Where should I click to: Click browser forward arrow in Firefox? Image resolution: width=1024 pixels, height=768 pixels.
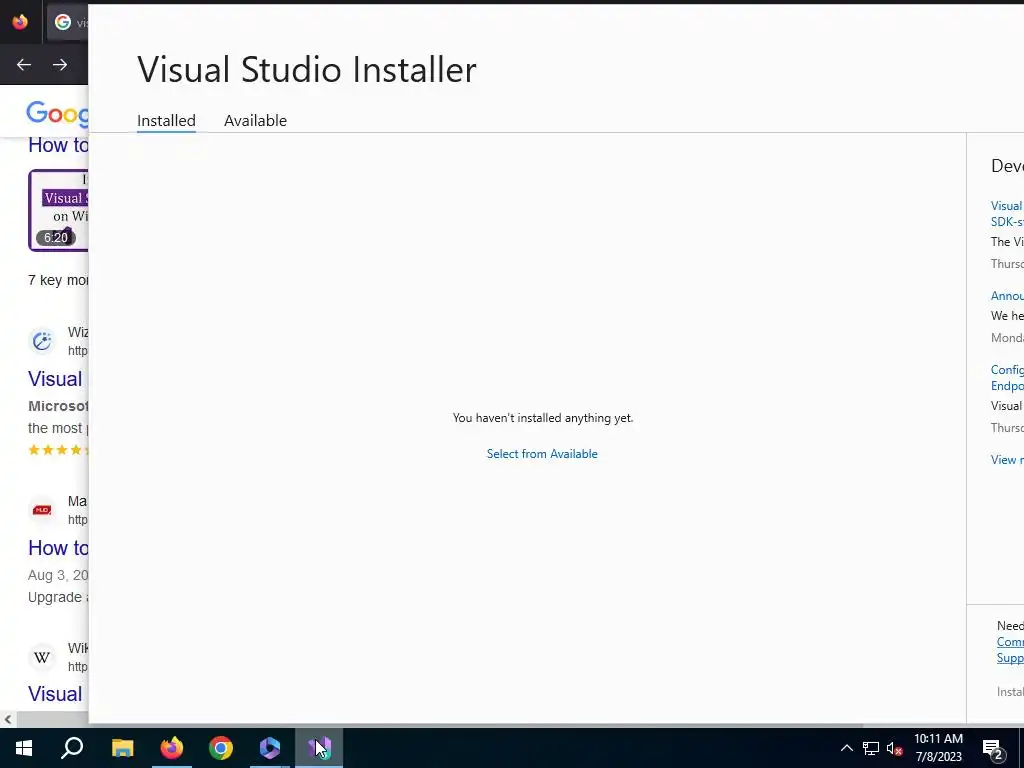(60, 65)
